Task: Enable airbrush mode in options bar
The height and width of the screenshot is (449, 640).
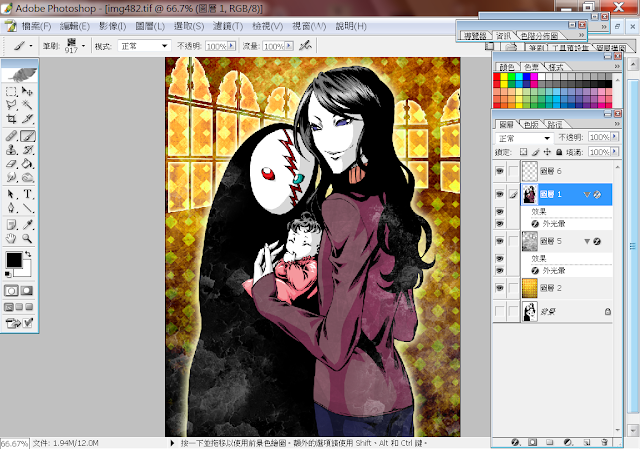Action: click(305, 46)
